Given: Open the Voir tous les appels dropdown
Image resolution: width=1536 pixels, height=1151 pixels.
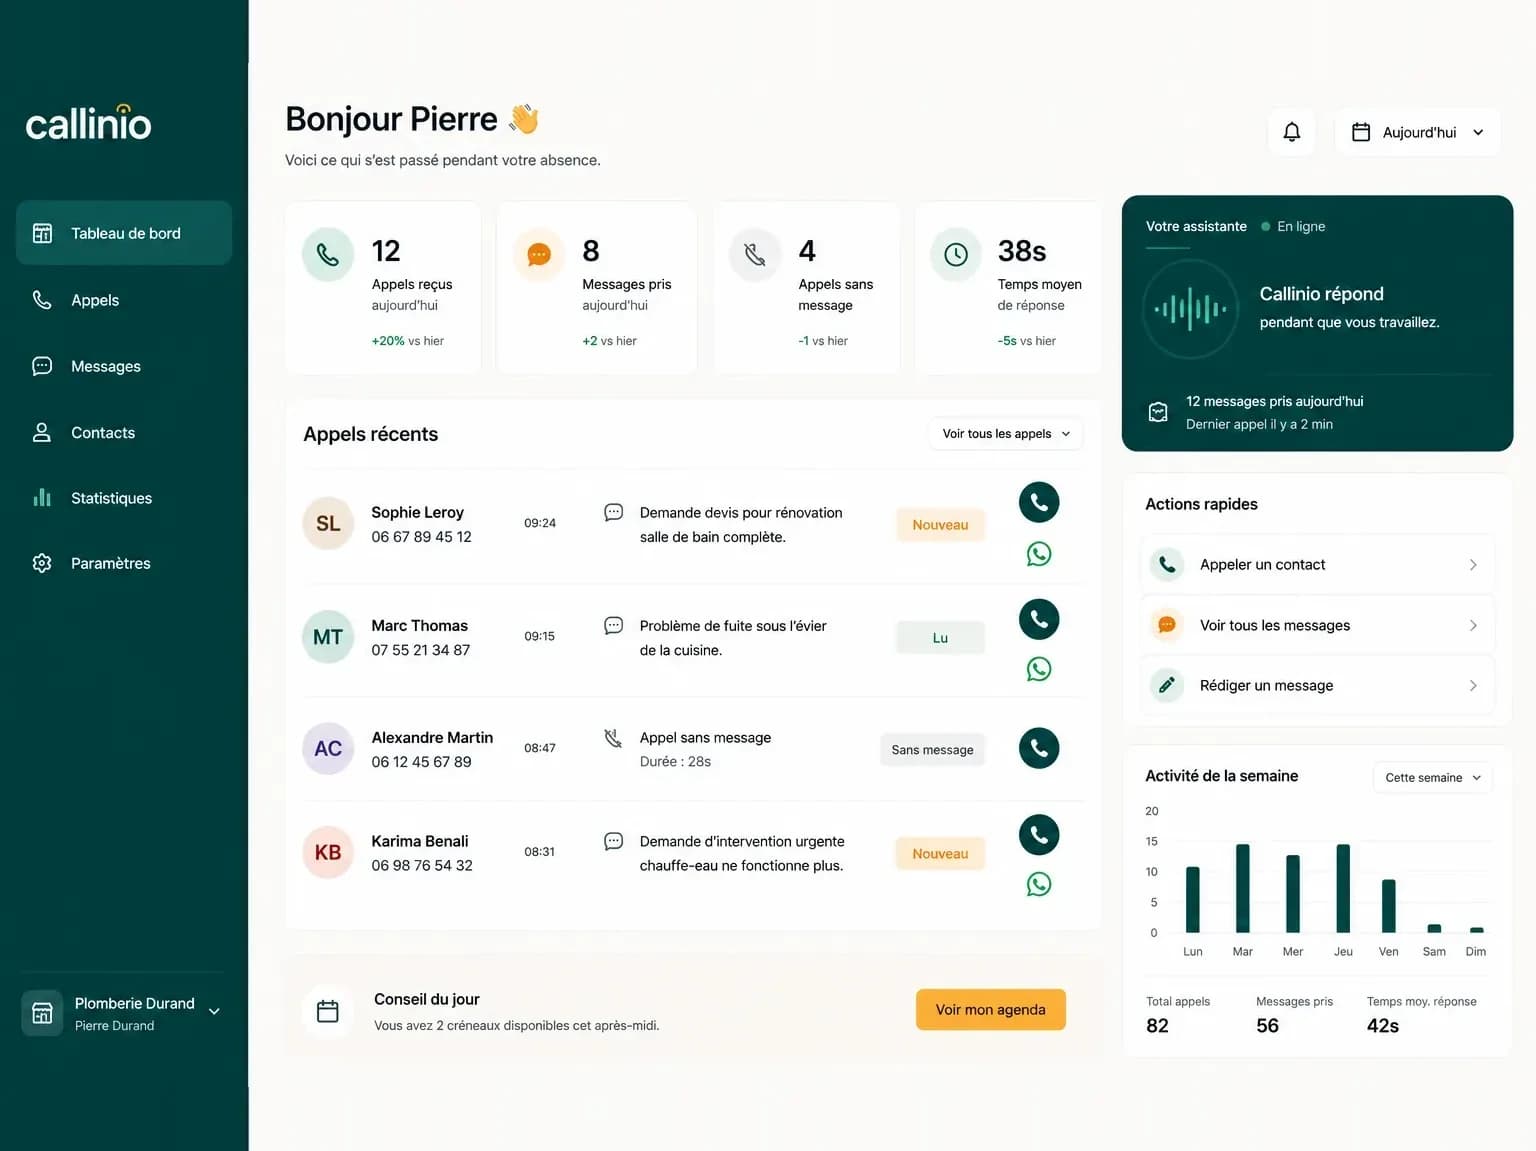Looking at the screenshot, I should coord(1006,433).
